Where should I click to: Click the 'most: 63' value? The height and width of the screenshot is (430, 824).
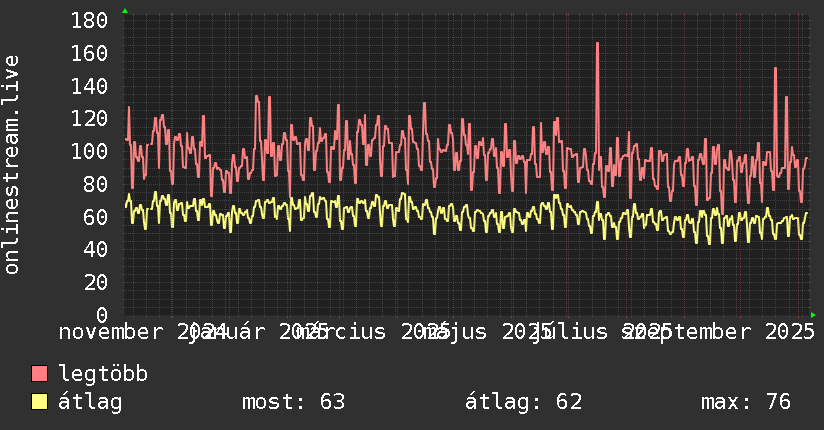[293, 402]
